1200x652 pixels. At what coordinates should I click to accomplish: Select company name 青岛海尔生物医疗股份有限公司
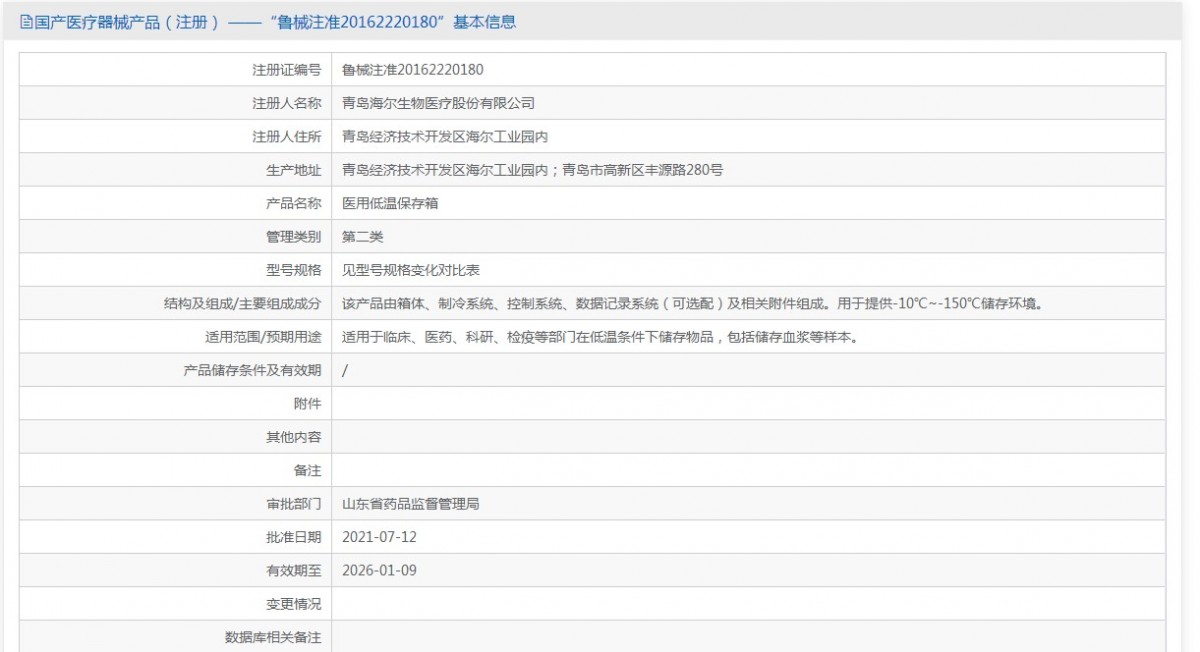click(439, 103)
